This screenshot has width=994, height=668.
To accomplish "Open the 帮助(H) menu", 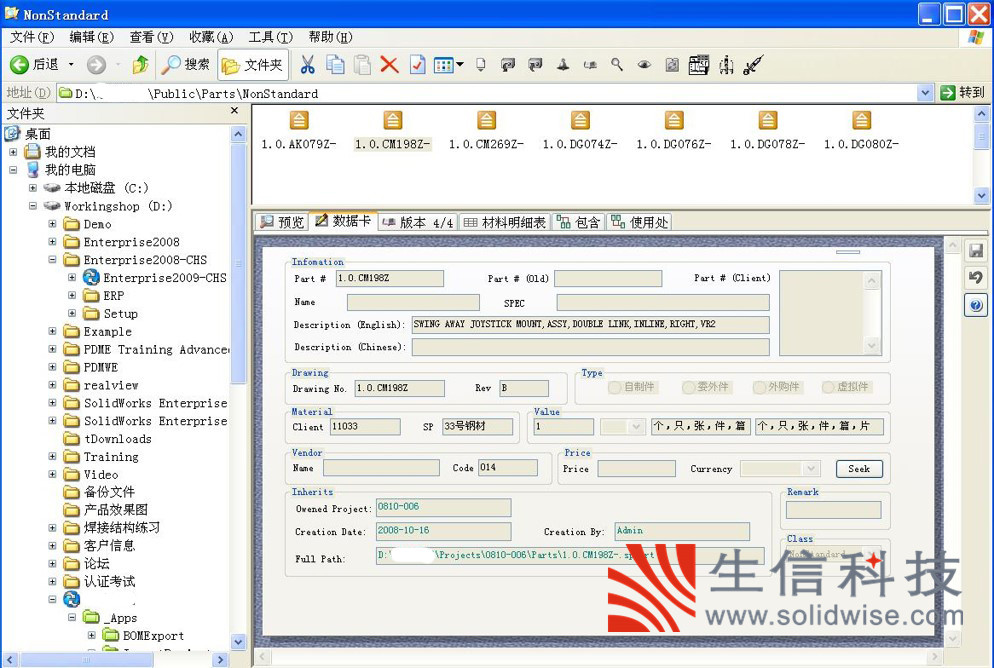I will coord(330,37).
